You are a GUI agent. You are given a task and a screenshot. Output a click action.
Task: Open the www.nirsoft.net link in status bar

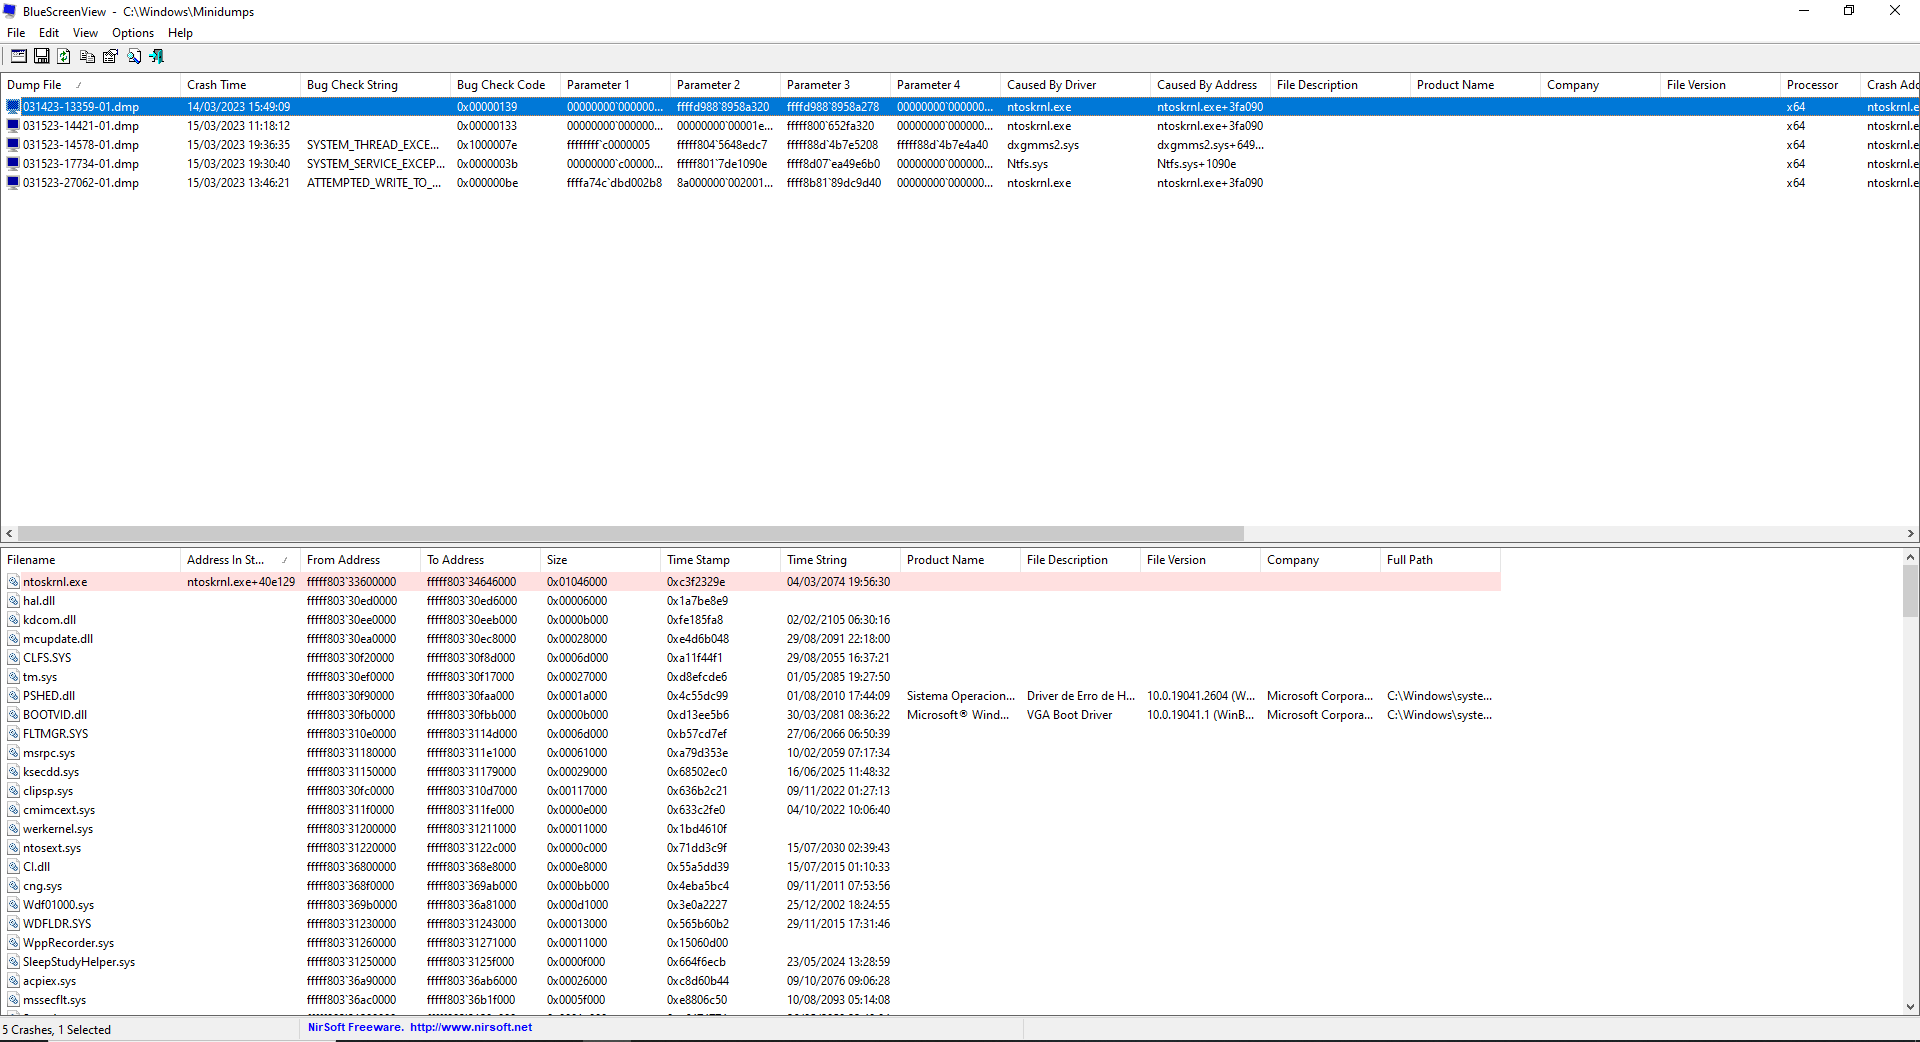coord(471,1027)
